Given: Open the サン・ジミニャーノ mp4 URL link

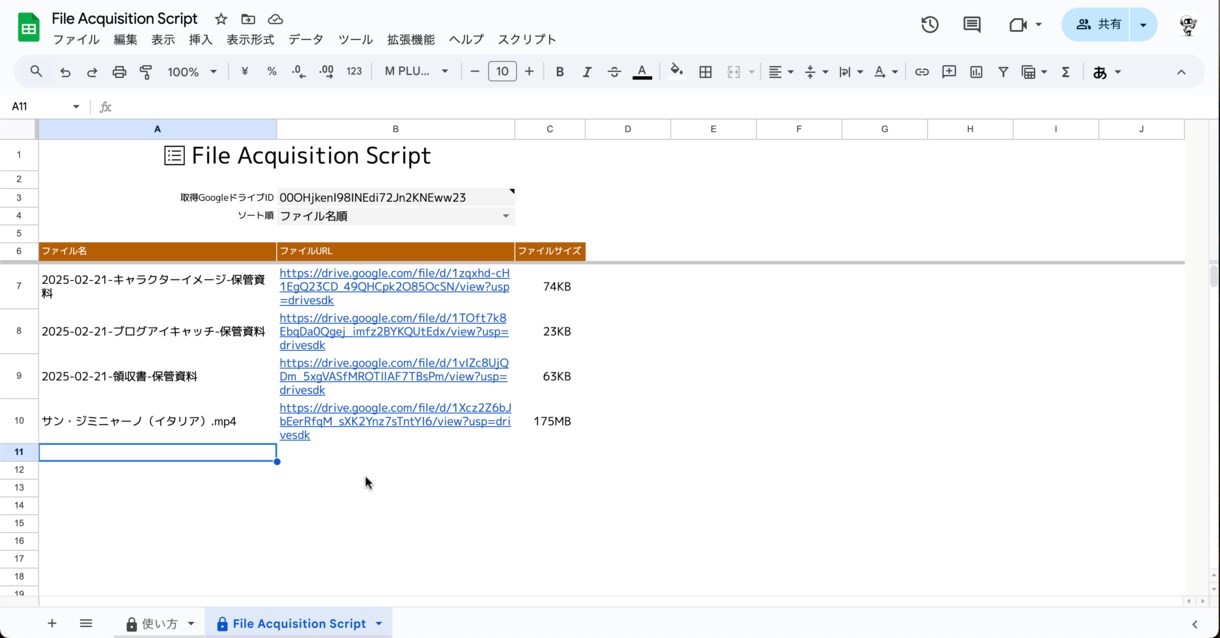Looking at the screenshot, I should click(x=395, y=422).
